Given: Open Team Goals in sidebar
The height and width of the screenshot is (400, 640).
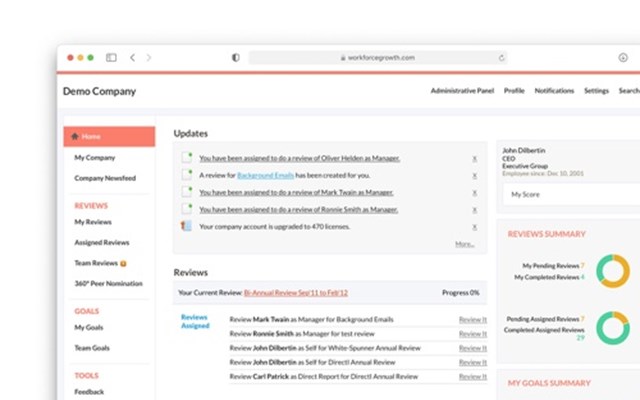Looking at the screenshot, I should point(92,348).
